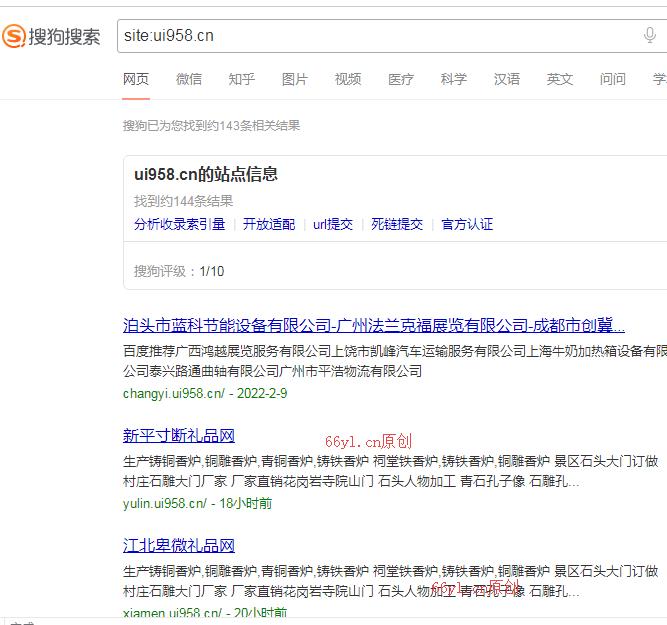The image size is (667, 625).
Task: Open the 官方认证 link
Action: [467, 224]
